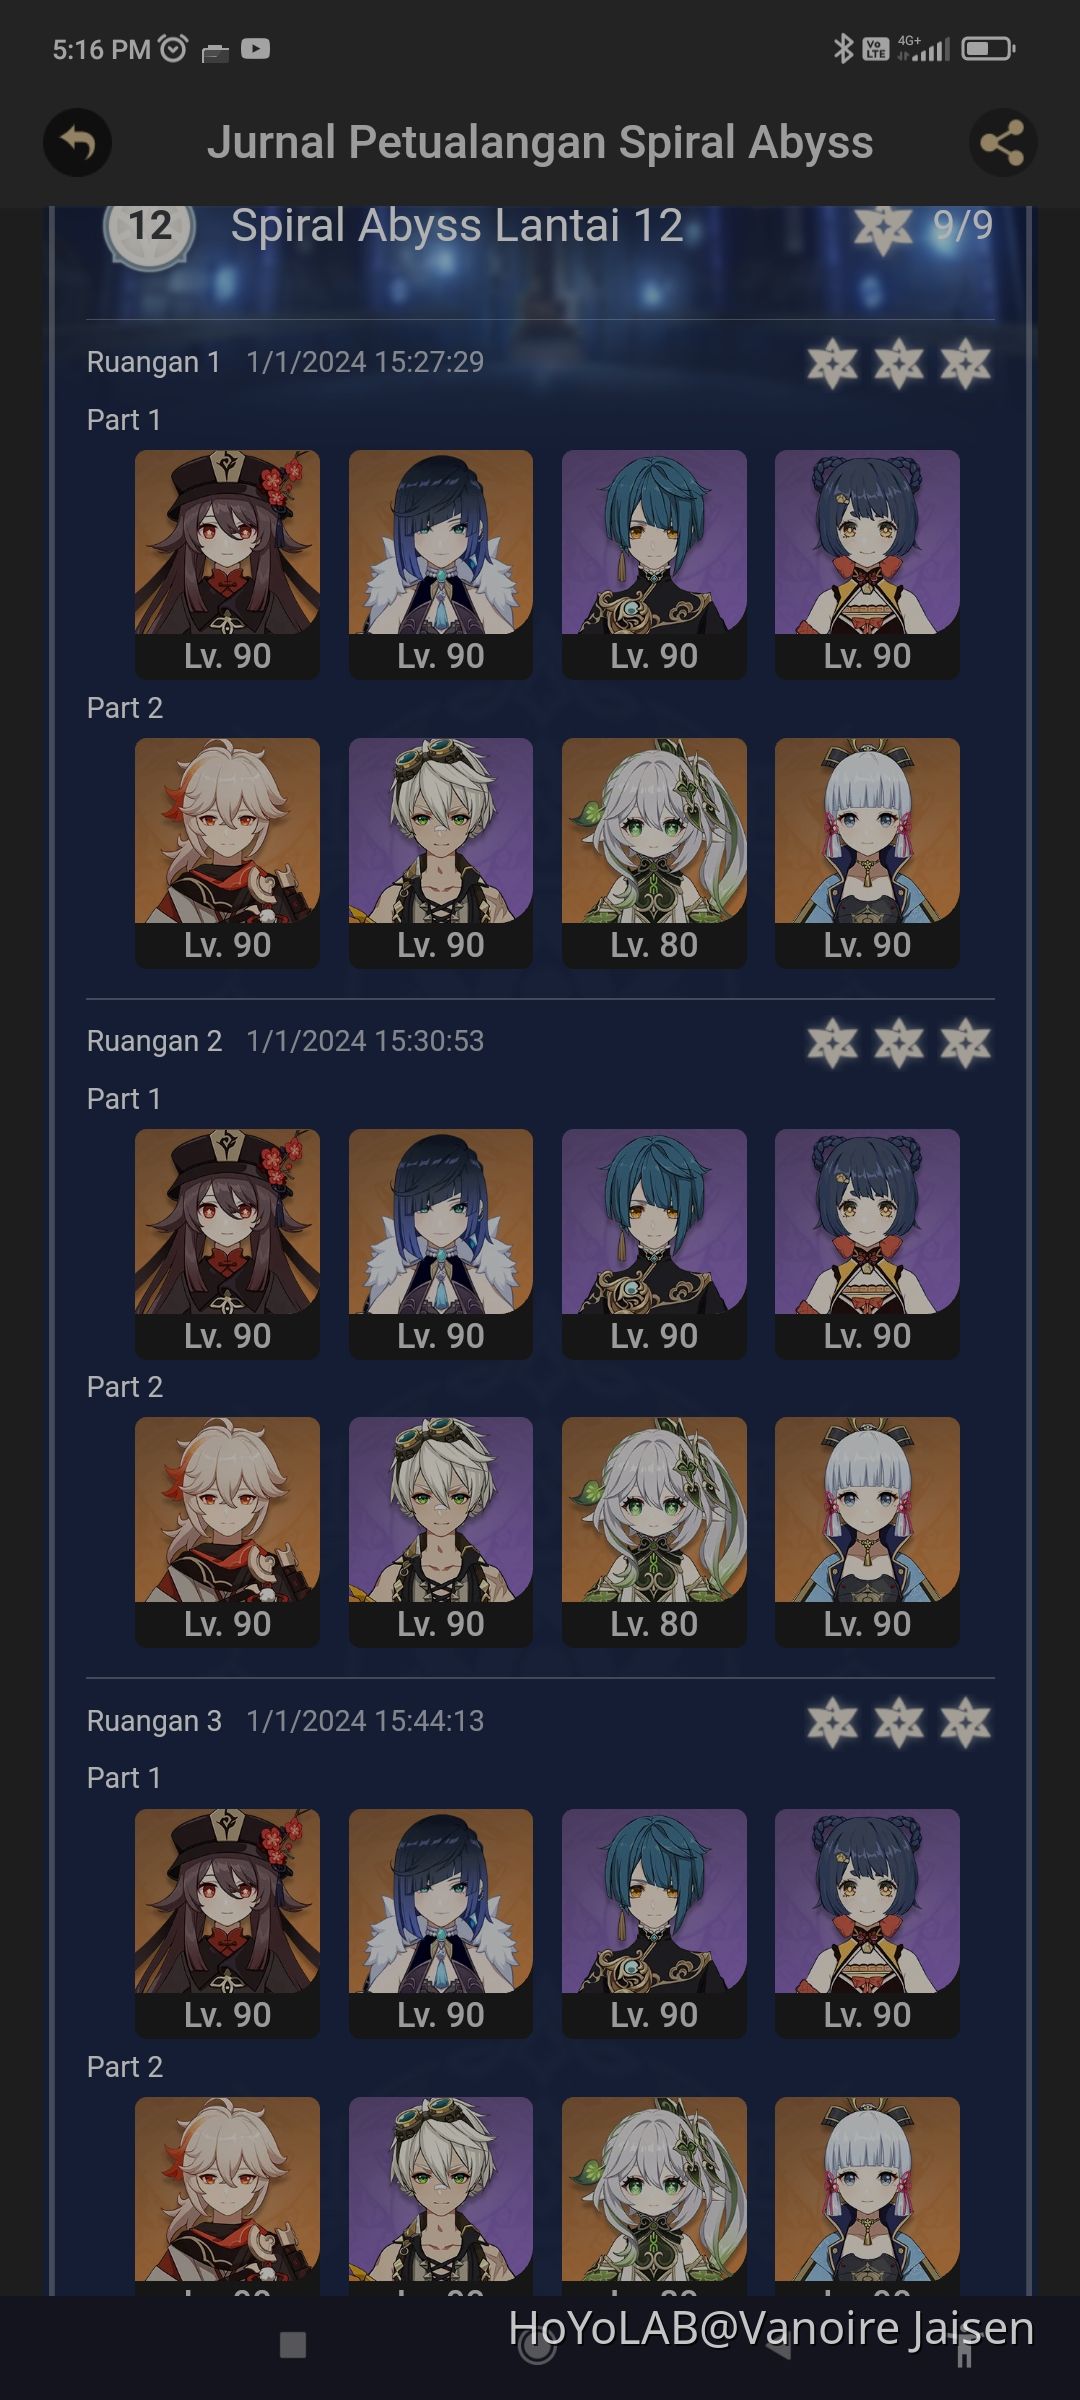Select Nahida Lv. 80 portrait in Ruangan 1

point(654,852)
